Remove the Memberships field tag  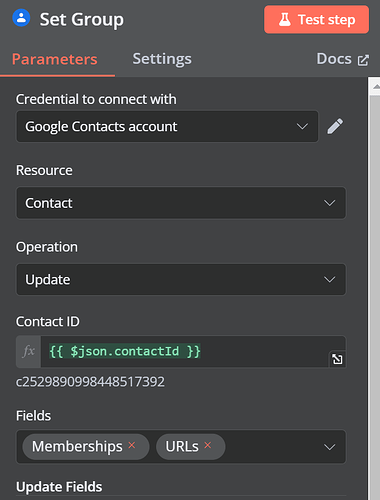pyautogui.click(x=132, y=445)
